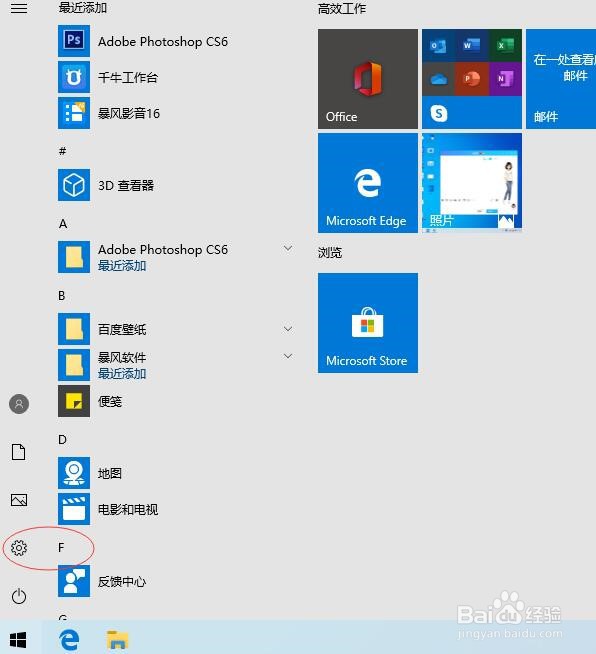Open 3D 查看器 app
596x654 pixels.
pyautogui.click(x=106, y=185)
